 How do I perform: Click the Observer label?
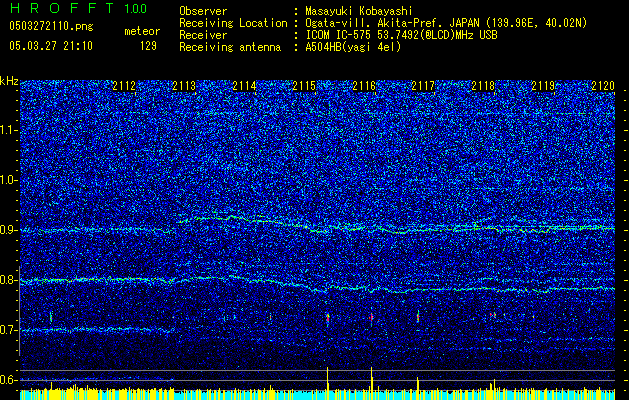[x=203, y=11]
